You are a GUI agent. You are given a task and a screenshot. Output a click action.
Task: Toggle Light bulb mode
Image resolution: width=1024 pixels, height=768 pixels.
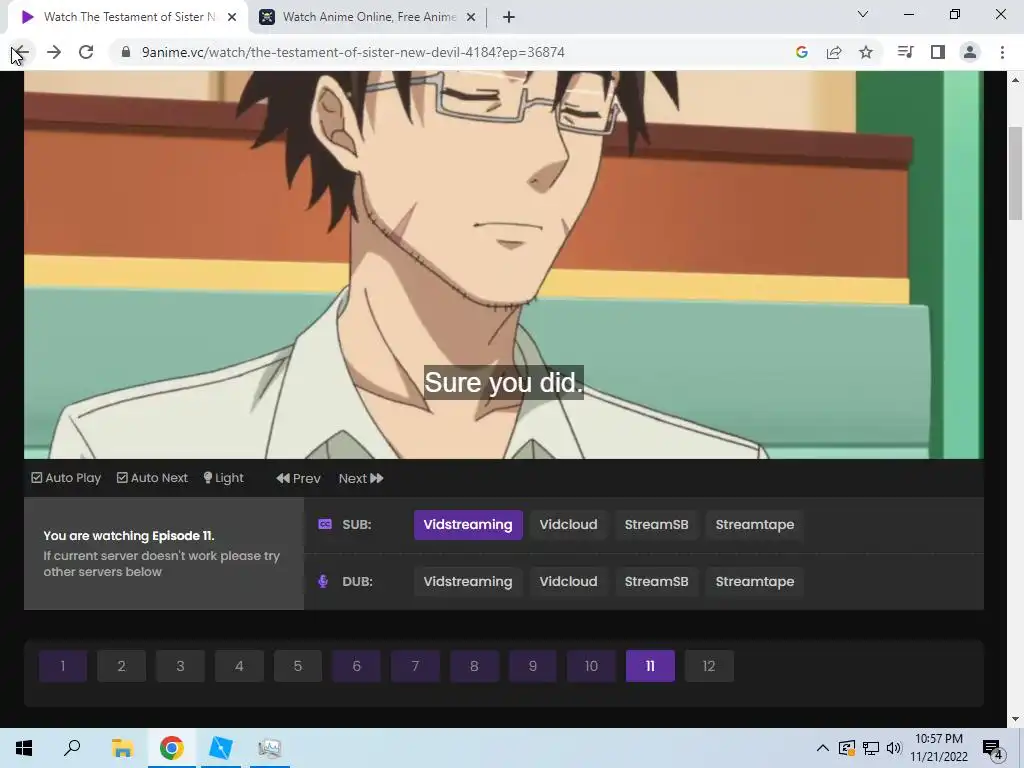pyautogui.click(x=223, y=478)
